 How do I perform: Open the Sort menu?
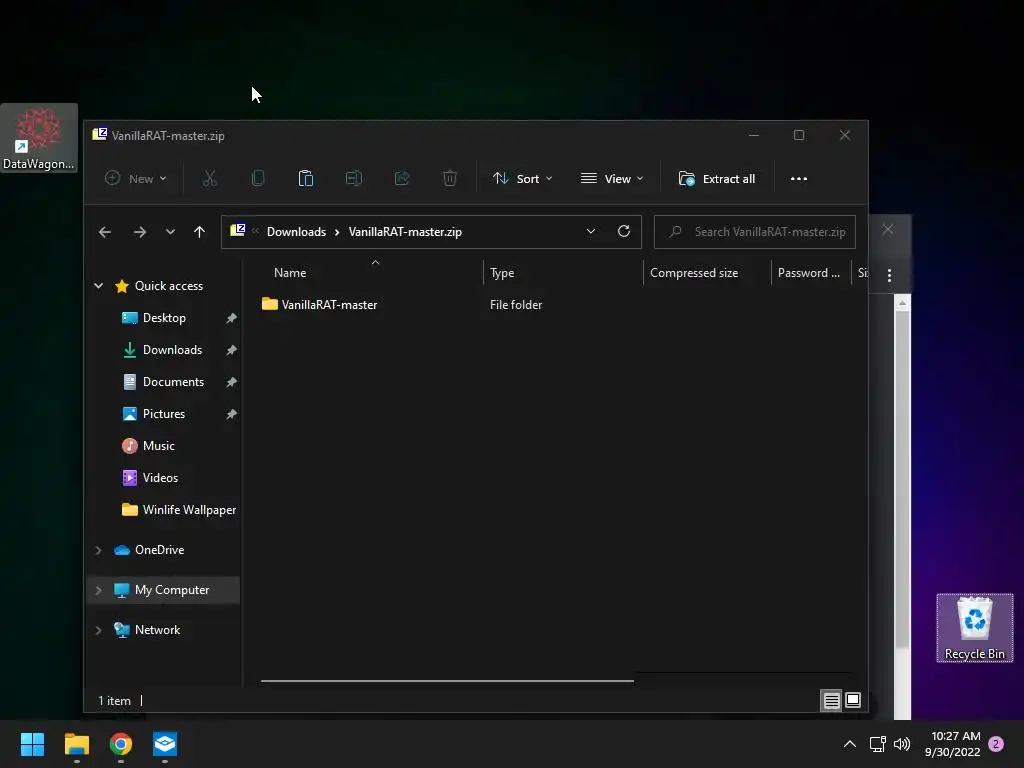pos(522,178)
